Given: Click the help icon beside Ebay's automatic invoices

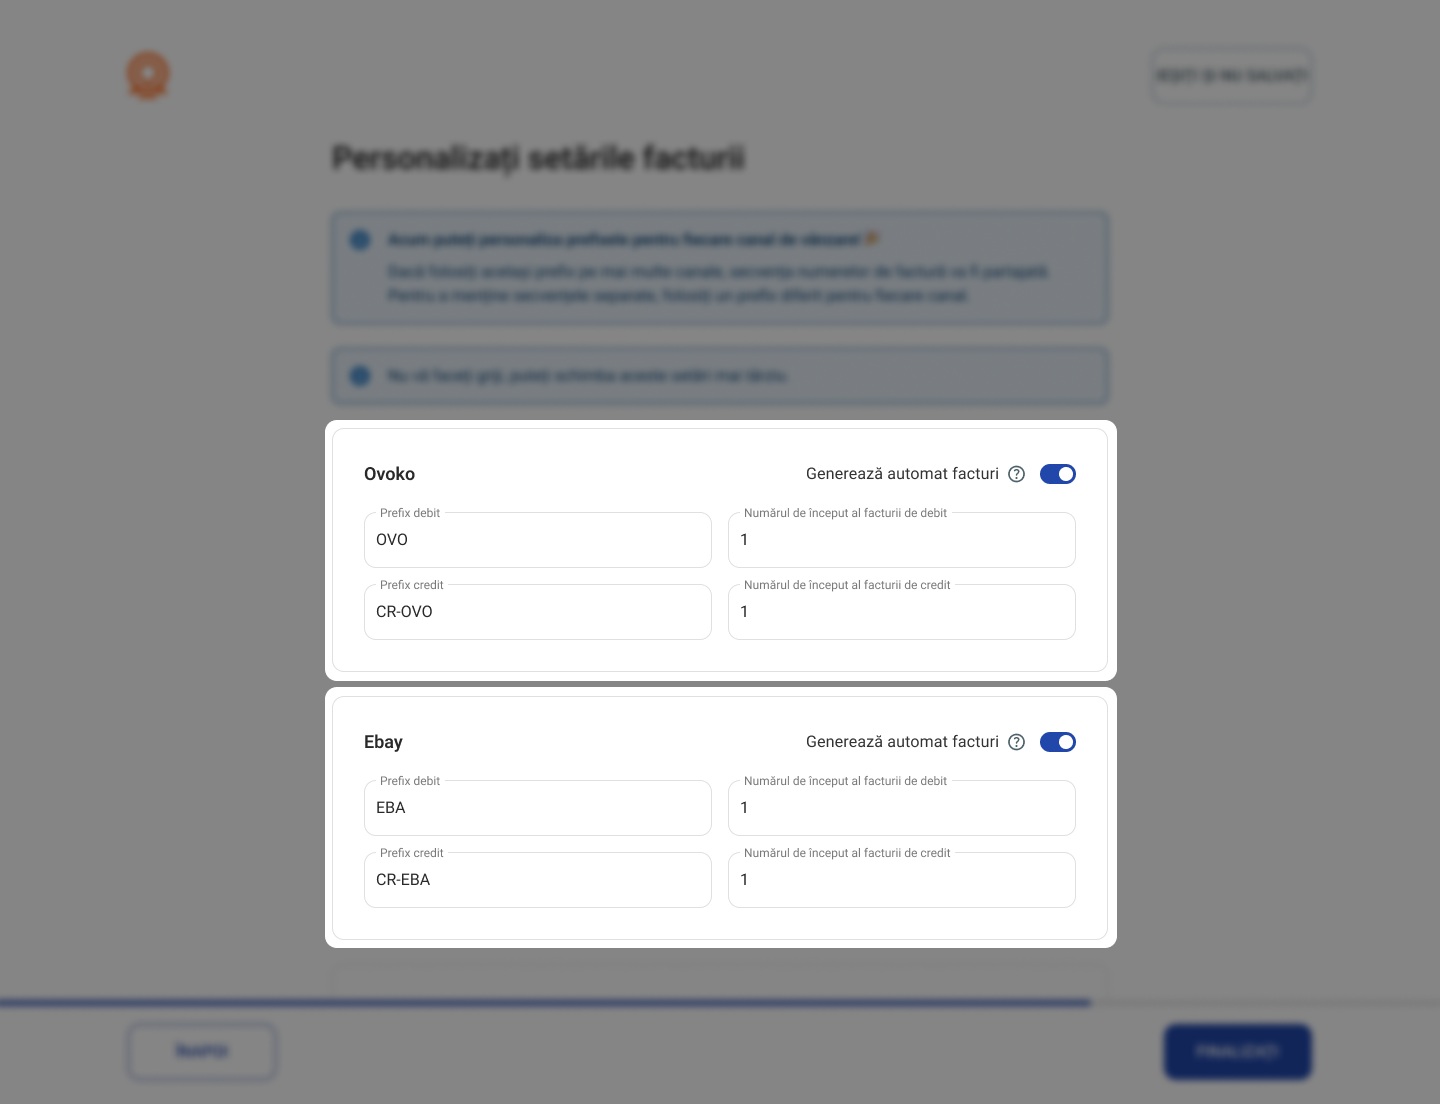Looking at the screenshot, I should [x=1016, y=742].
